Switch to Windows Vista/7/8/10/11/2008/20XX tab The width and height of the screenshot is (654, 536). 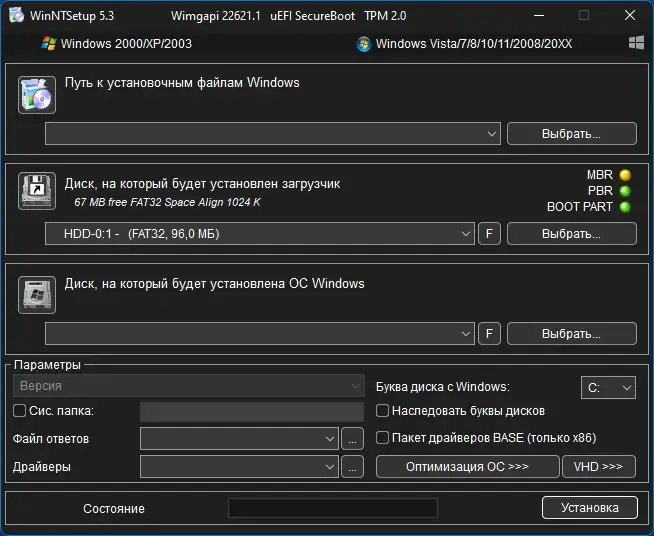[x=464, y=44]
